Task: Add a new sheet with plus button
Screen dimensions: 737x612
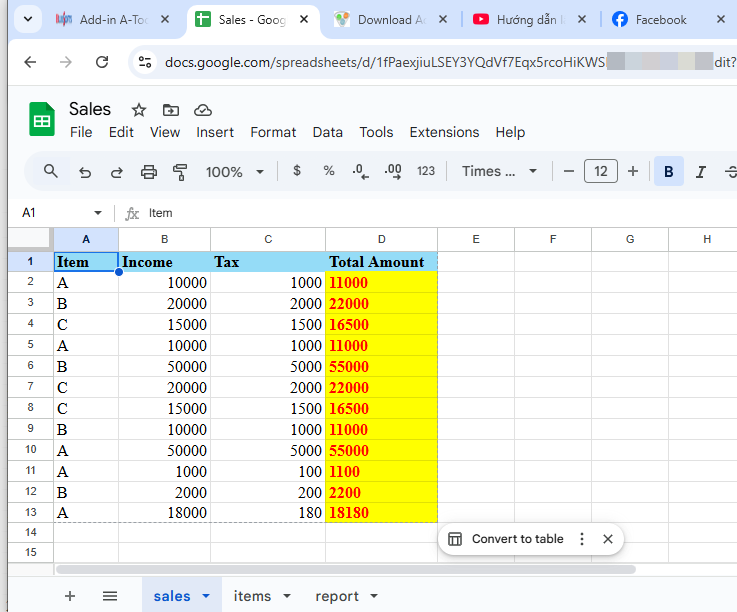Action: (70, 596)
